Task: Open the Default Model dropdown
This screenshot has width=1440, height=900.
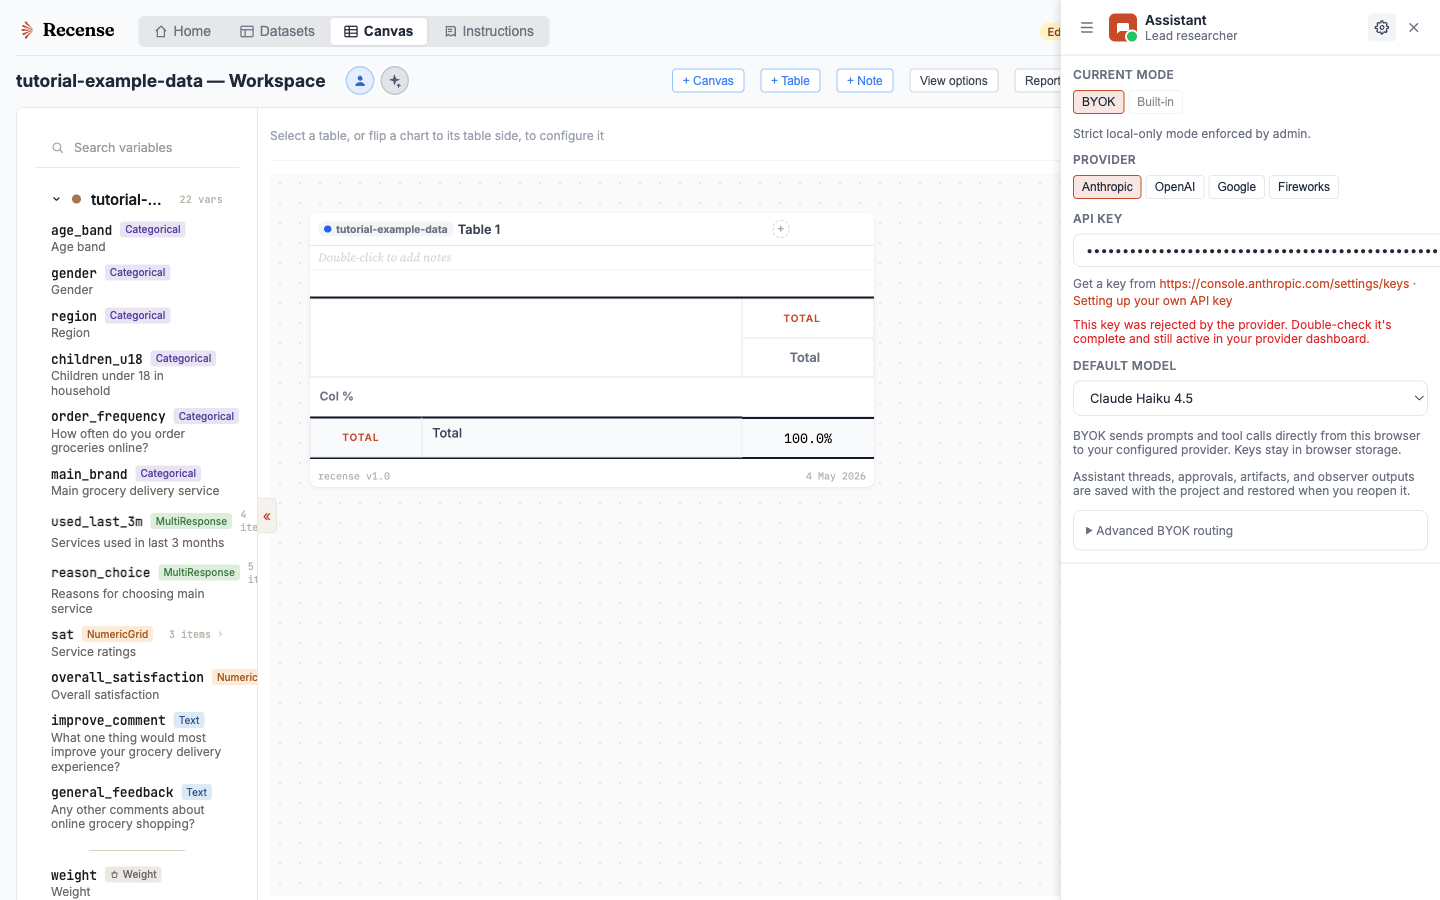Action: (x=1250, y=398)
